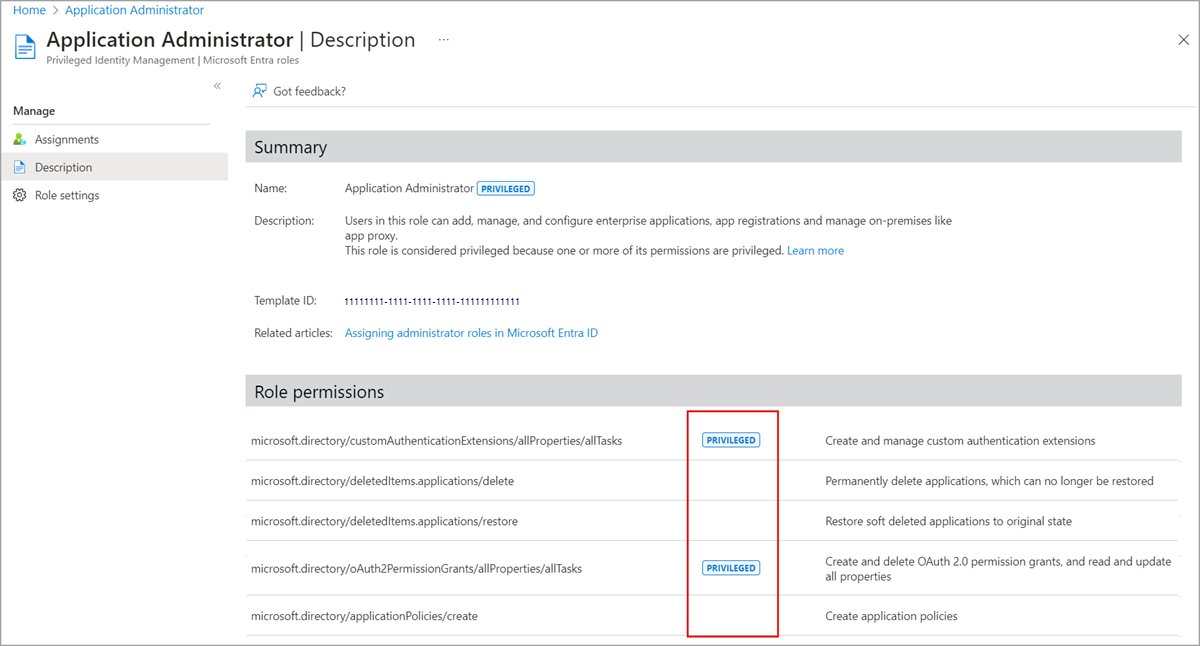1200x646 pixels.
Task: Open Assignments menu item
Action: (x=67, y=139)
